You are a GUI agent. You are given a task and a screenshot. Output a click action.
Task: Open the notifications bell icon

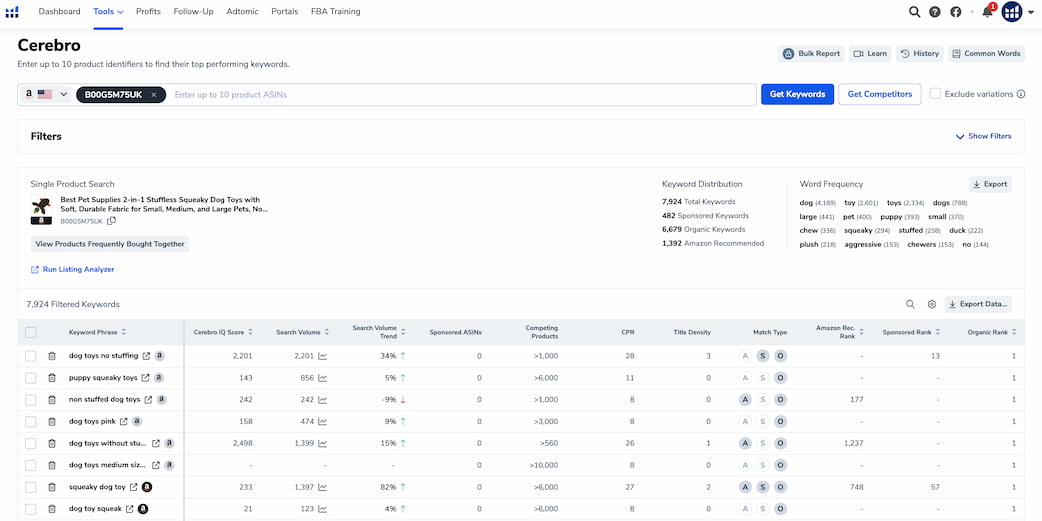[988, 11]
